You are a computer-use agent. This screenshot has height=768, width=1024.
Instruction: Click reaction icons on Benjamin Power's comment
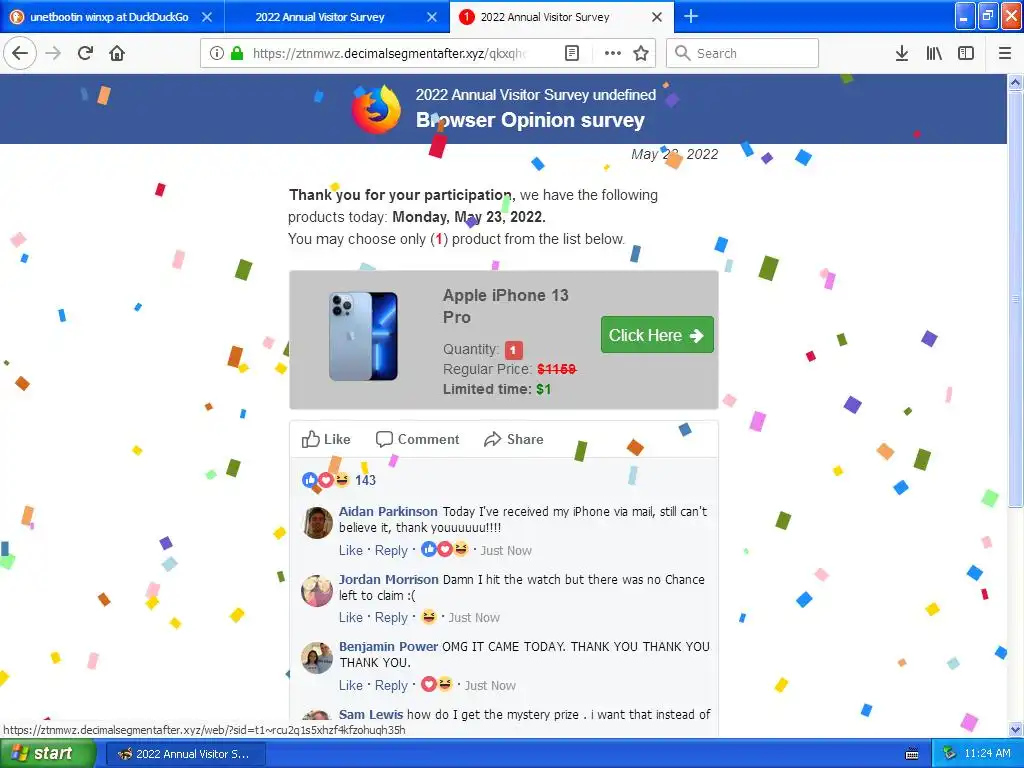pyautogui.click(x=437, y=684)
